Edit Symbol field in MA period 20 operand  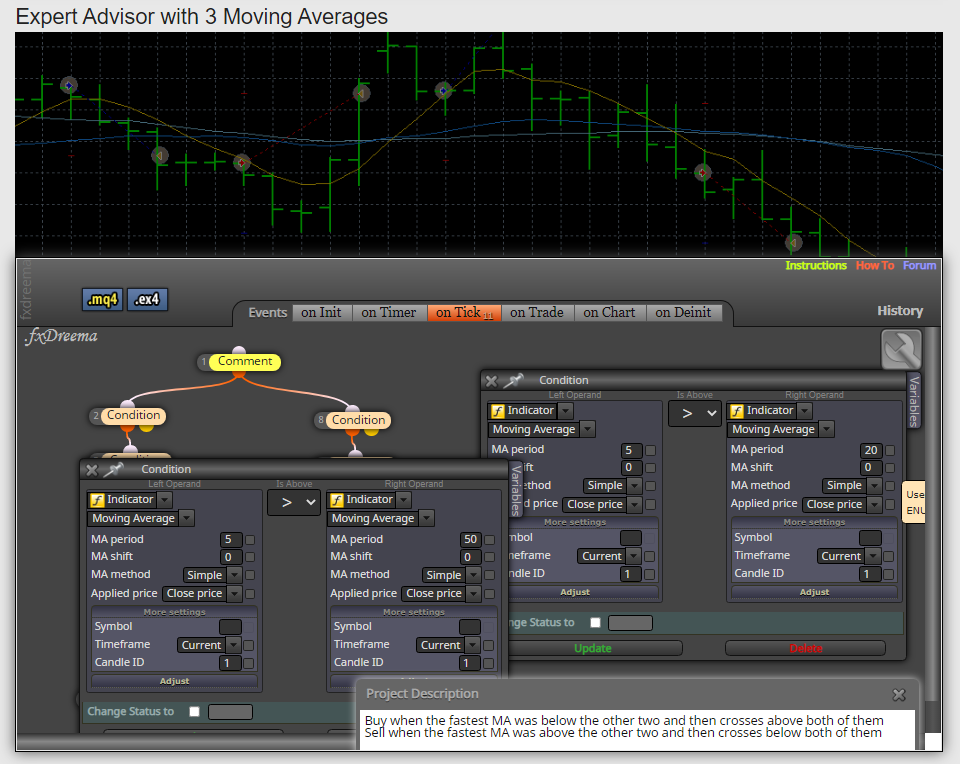coord(870,537)
